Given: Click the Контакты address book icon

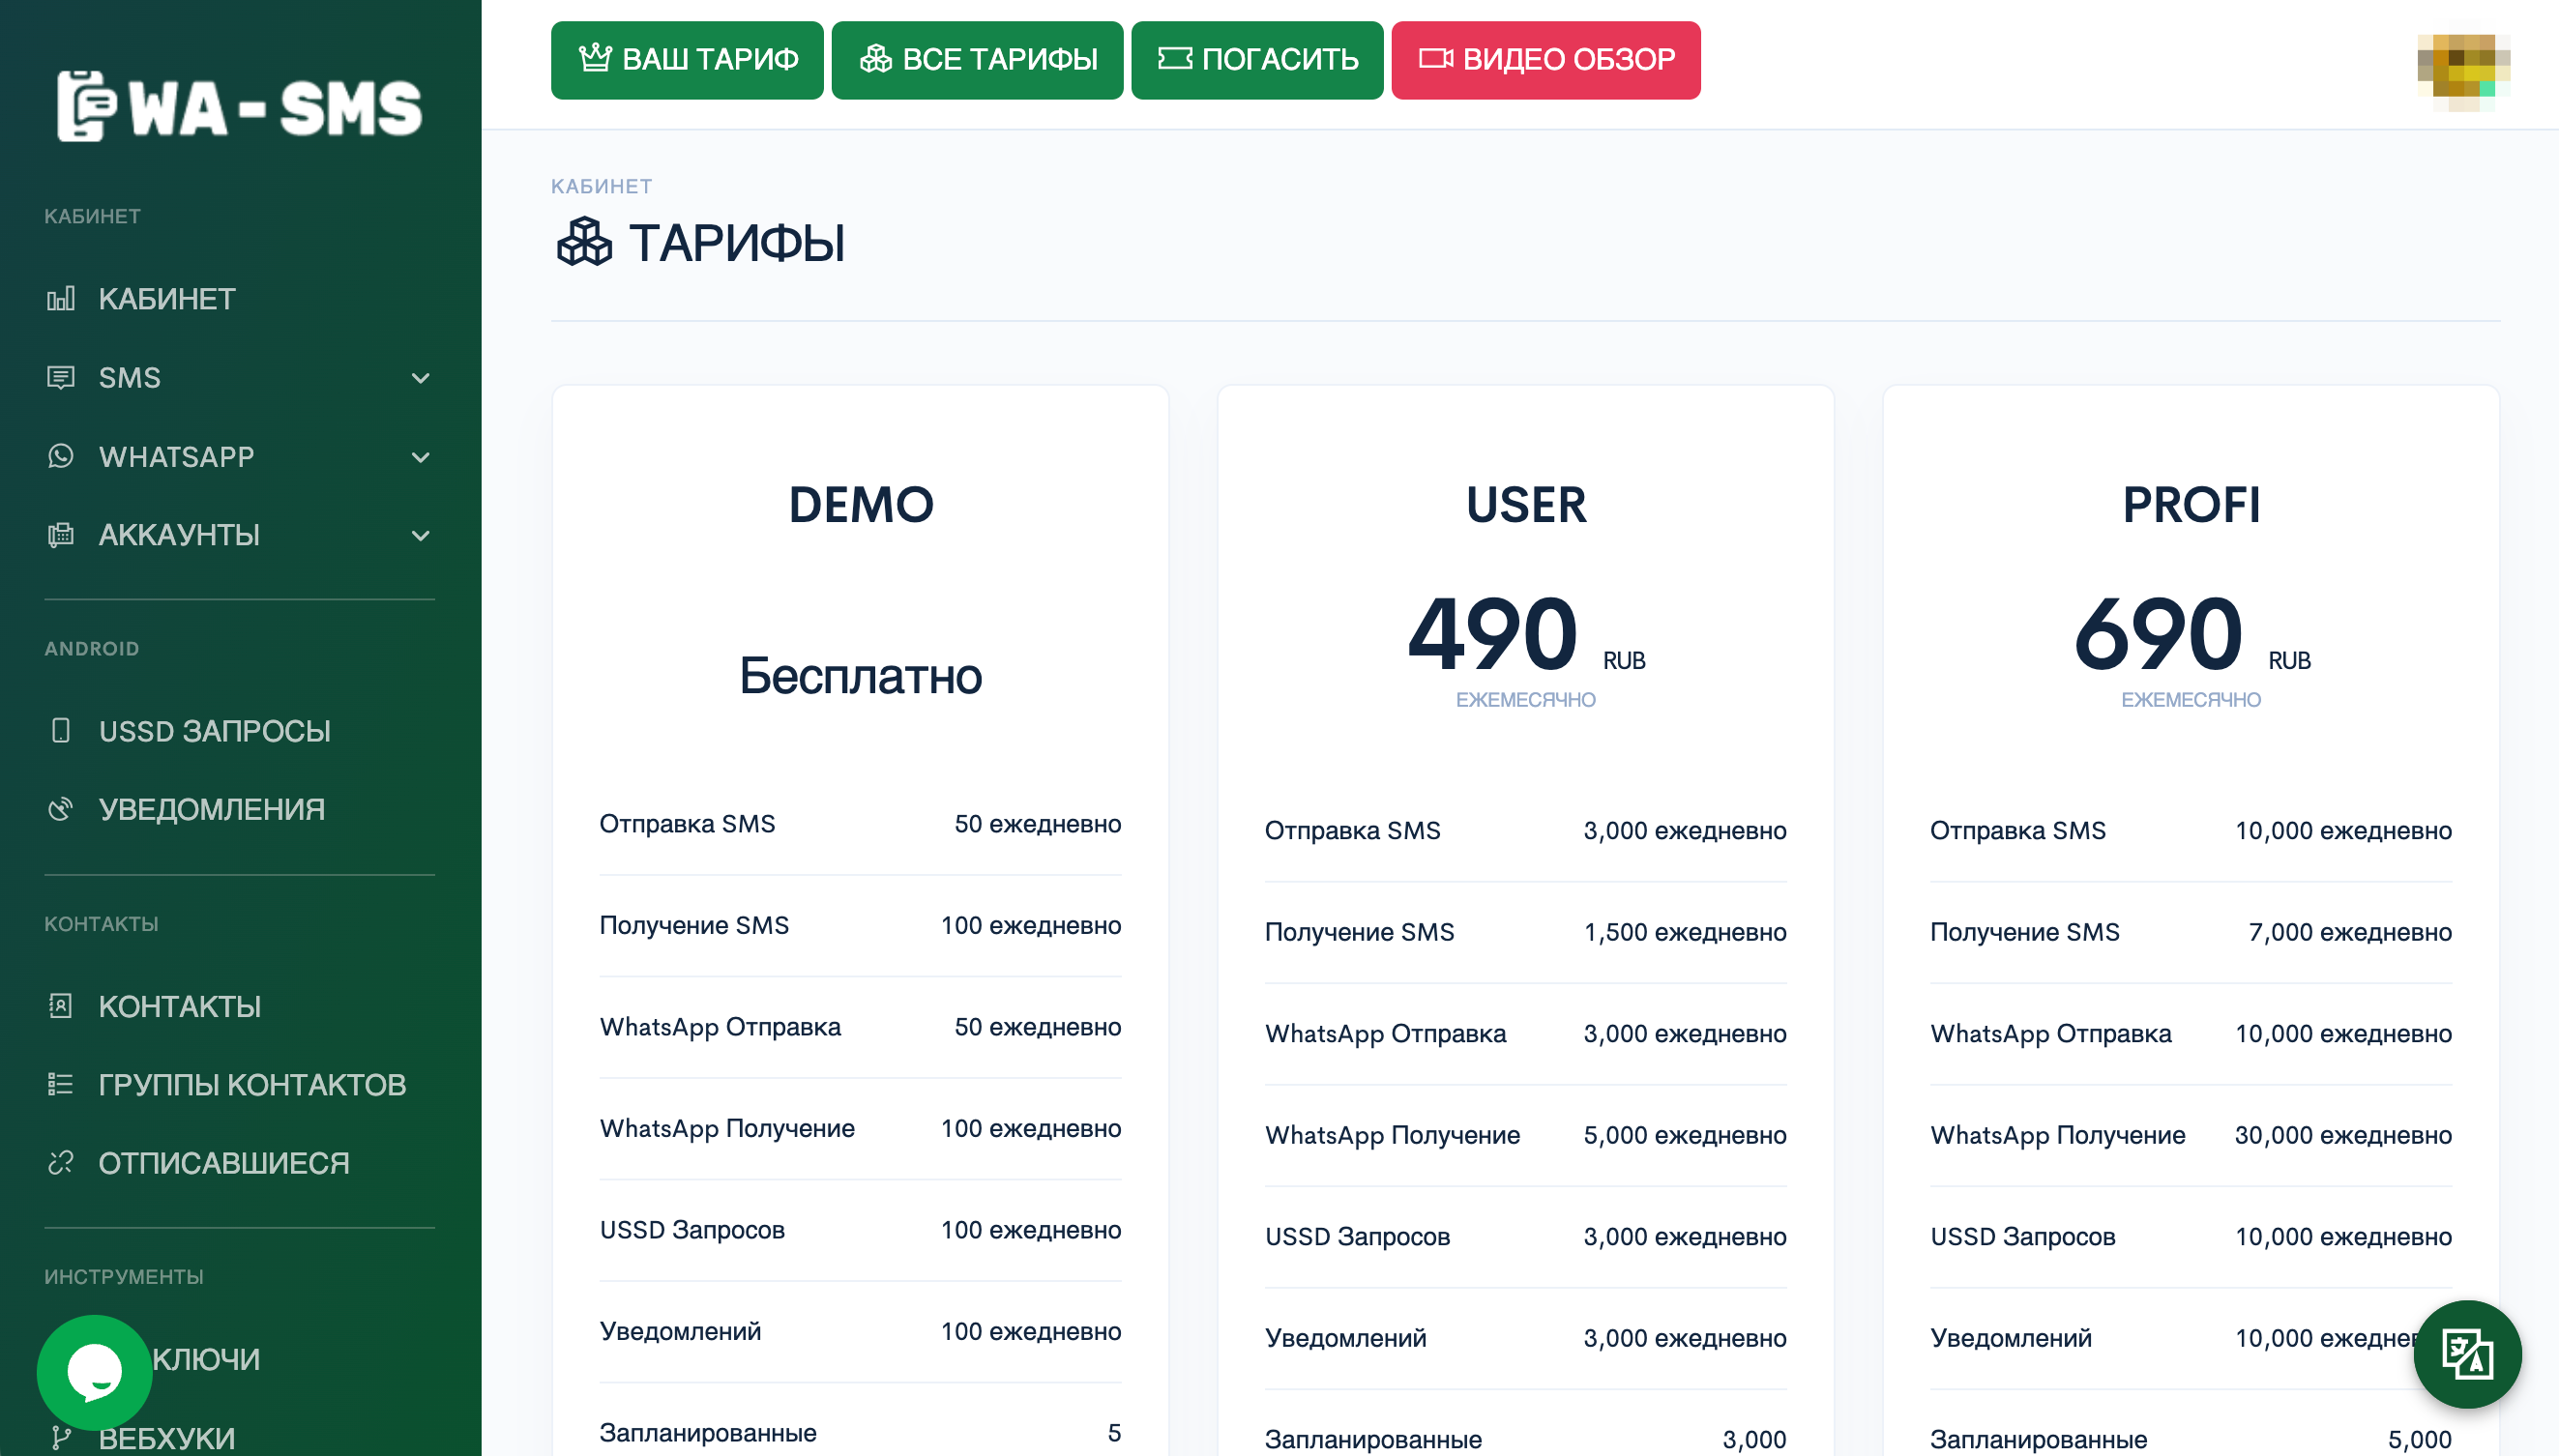Looking at the screenshot, I should pyautogui.click(x=61, y=1006).
